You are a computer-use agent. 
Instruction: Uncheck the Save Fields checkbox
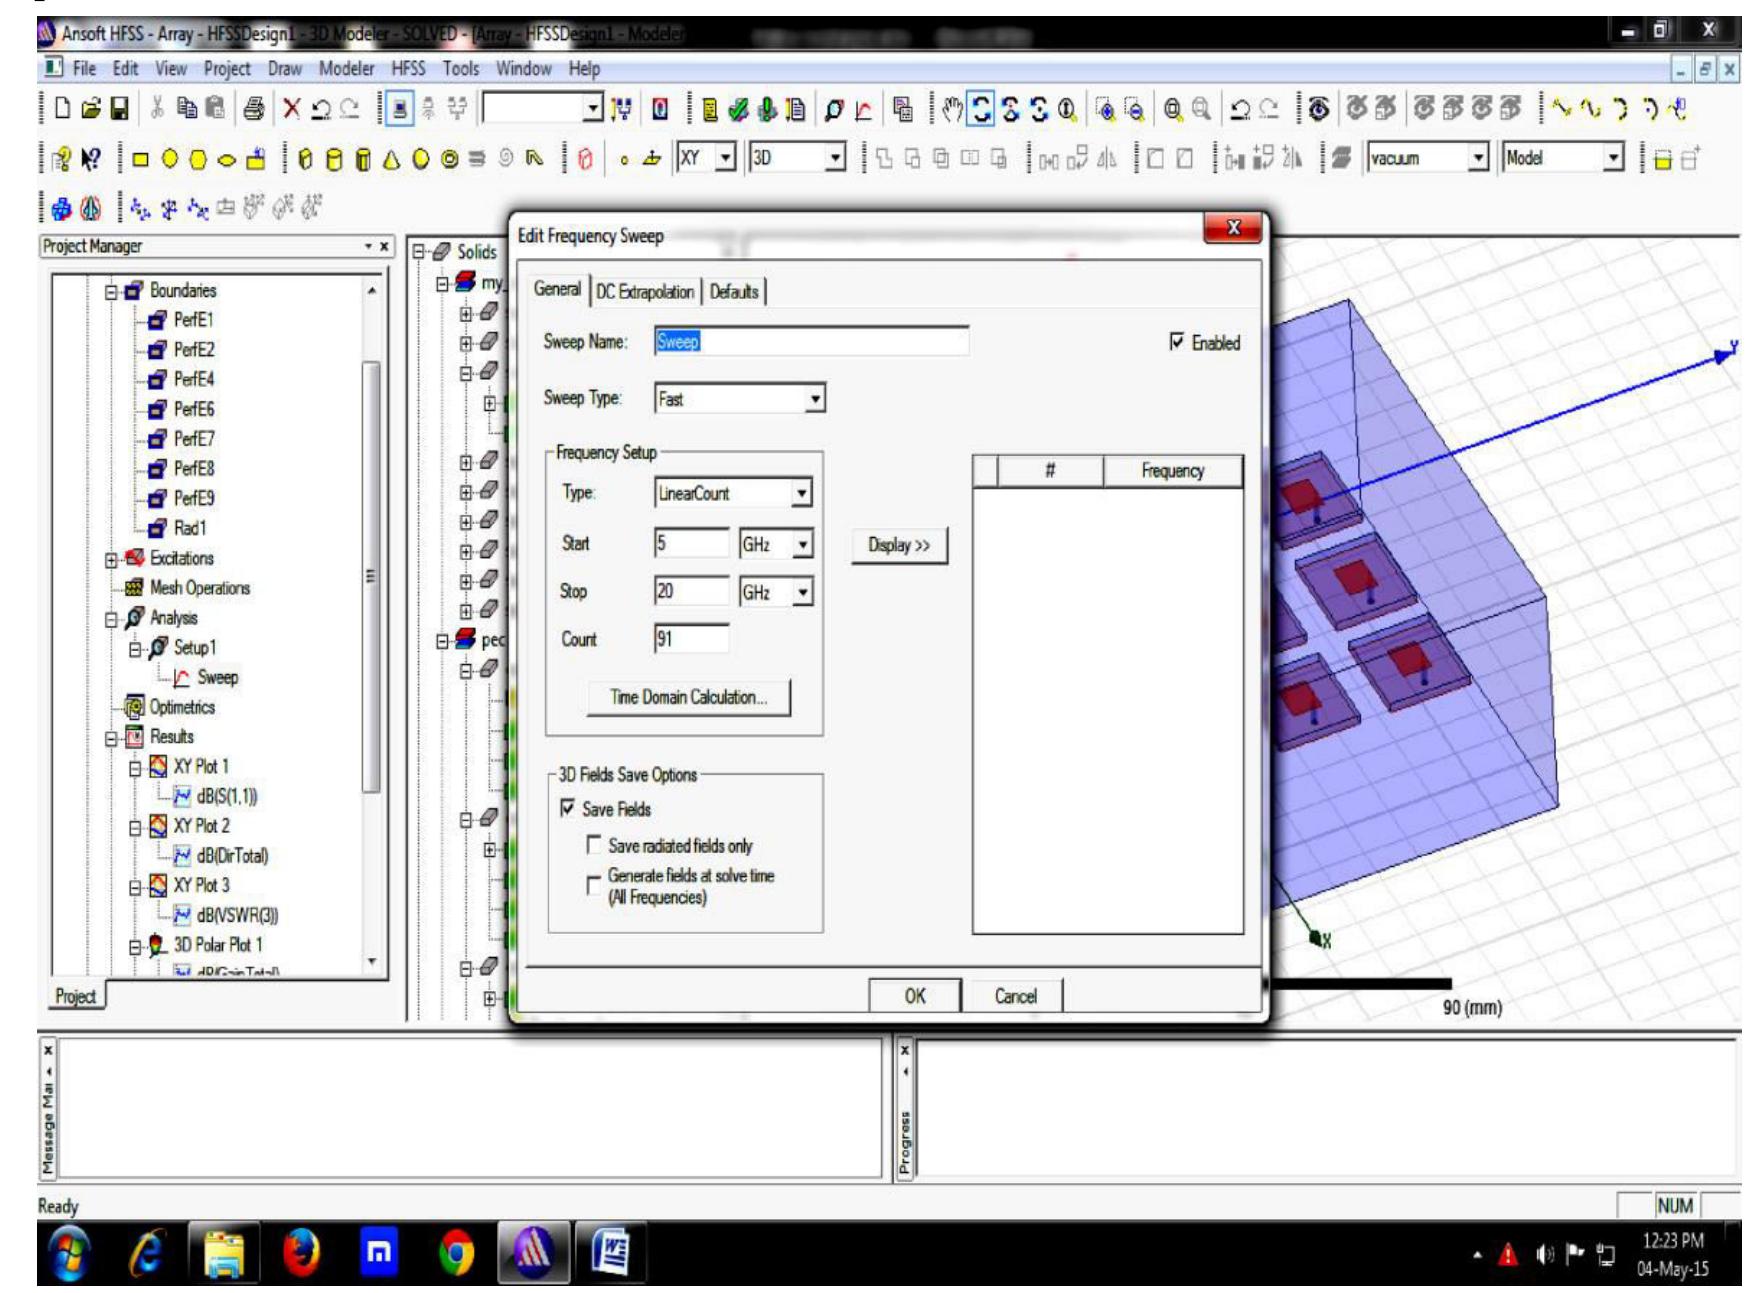pos(568,808)
